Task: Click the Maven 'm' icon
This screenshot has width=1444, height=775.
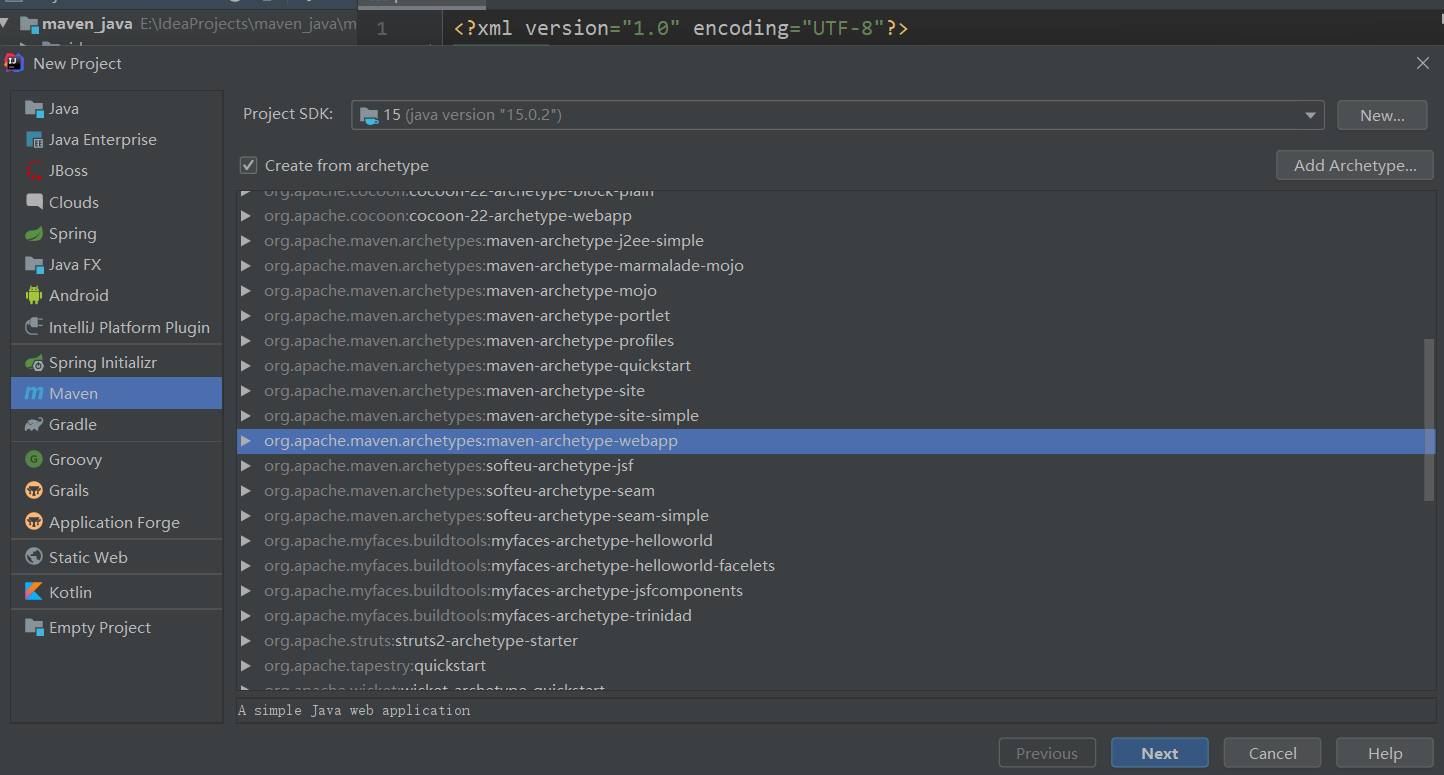Action: point(34,394)
